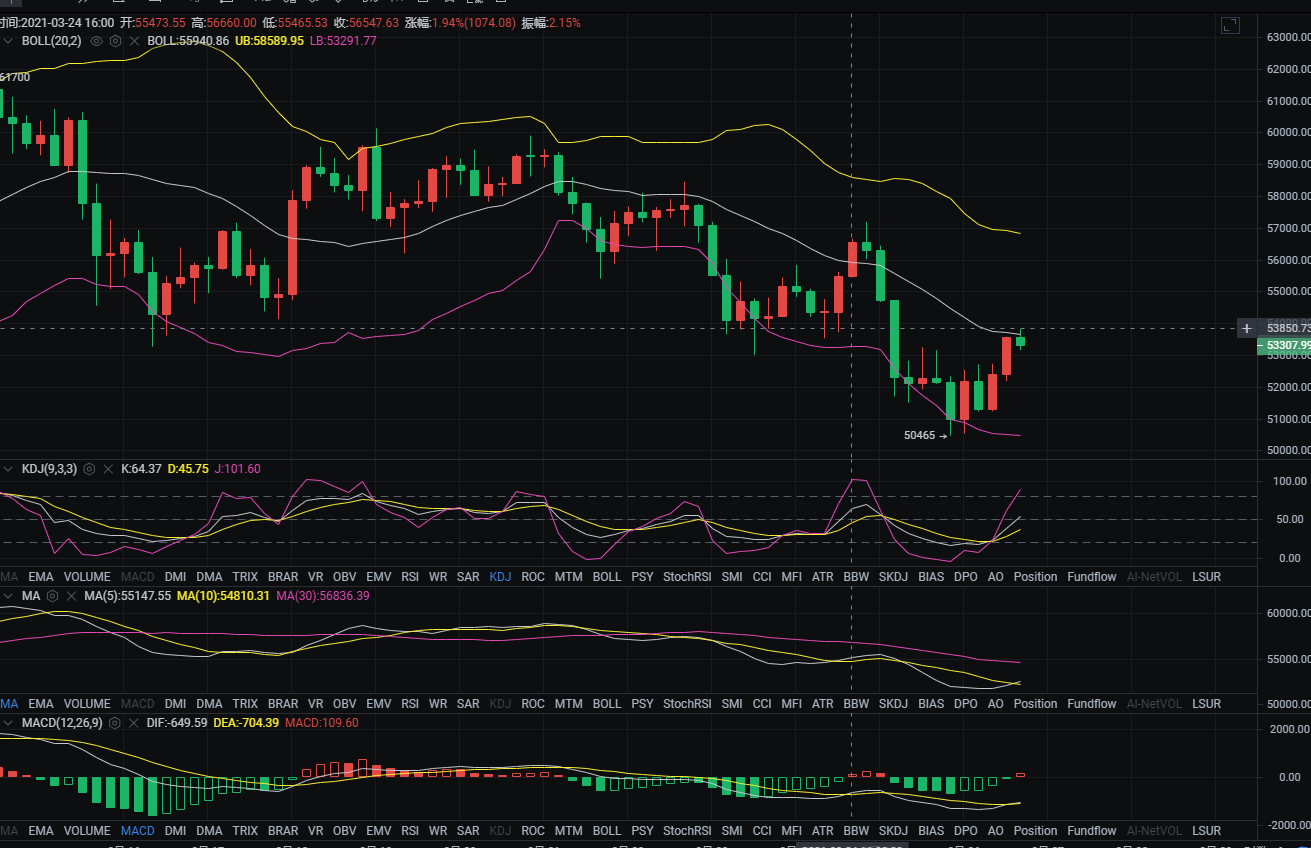Collapse the MACD panel chevron
The image size is (1311, 848).
[x=8, y=723]
